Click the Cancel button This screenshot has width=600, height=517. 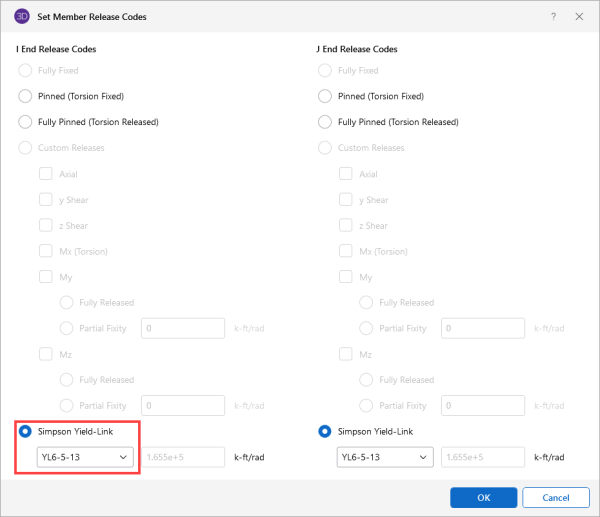555,497
